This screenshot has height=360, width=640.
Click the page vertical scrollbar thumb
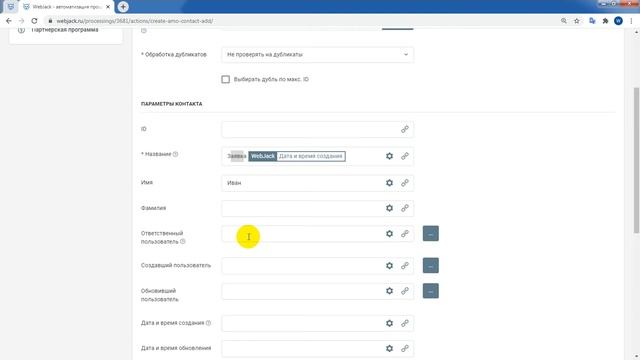pos(636,160)
